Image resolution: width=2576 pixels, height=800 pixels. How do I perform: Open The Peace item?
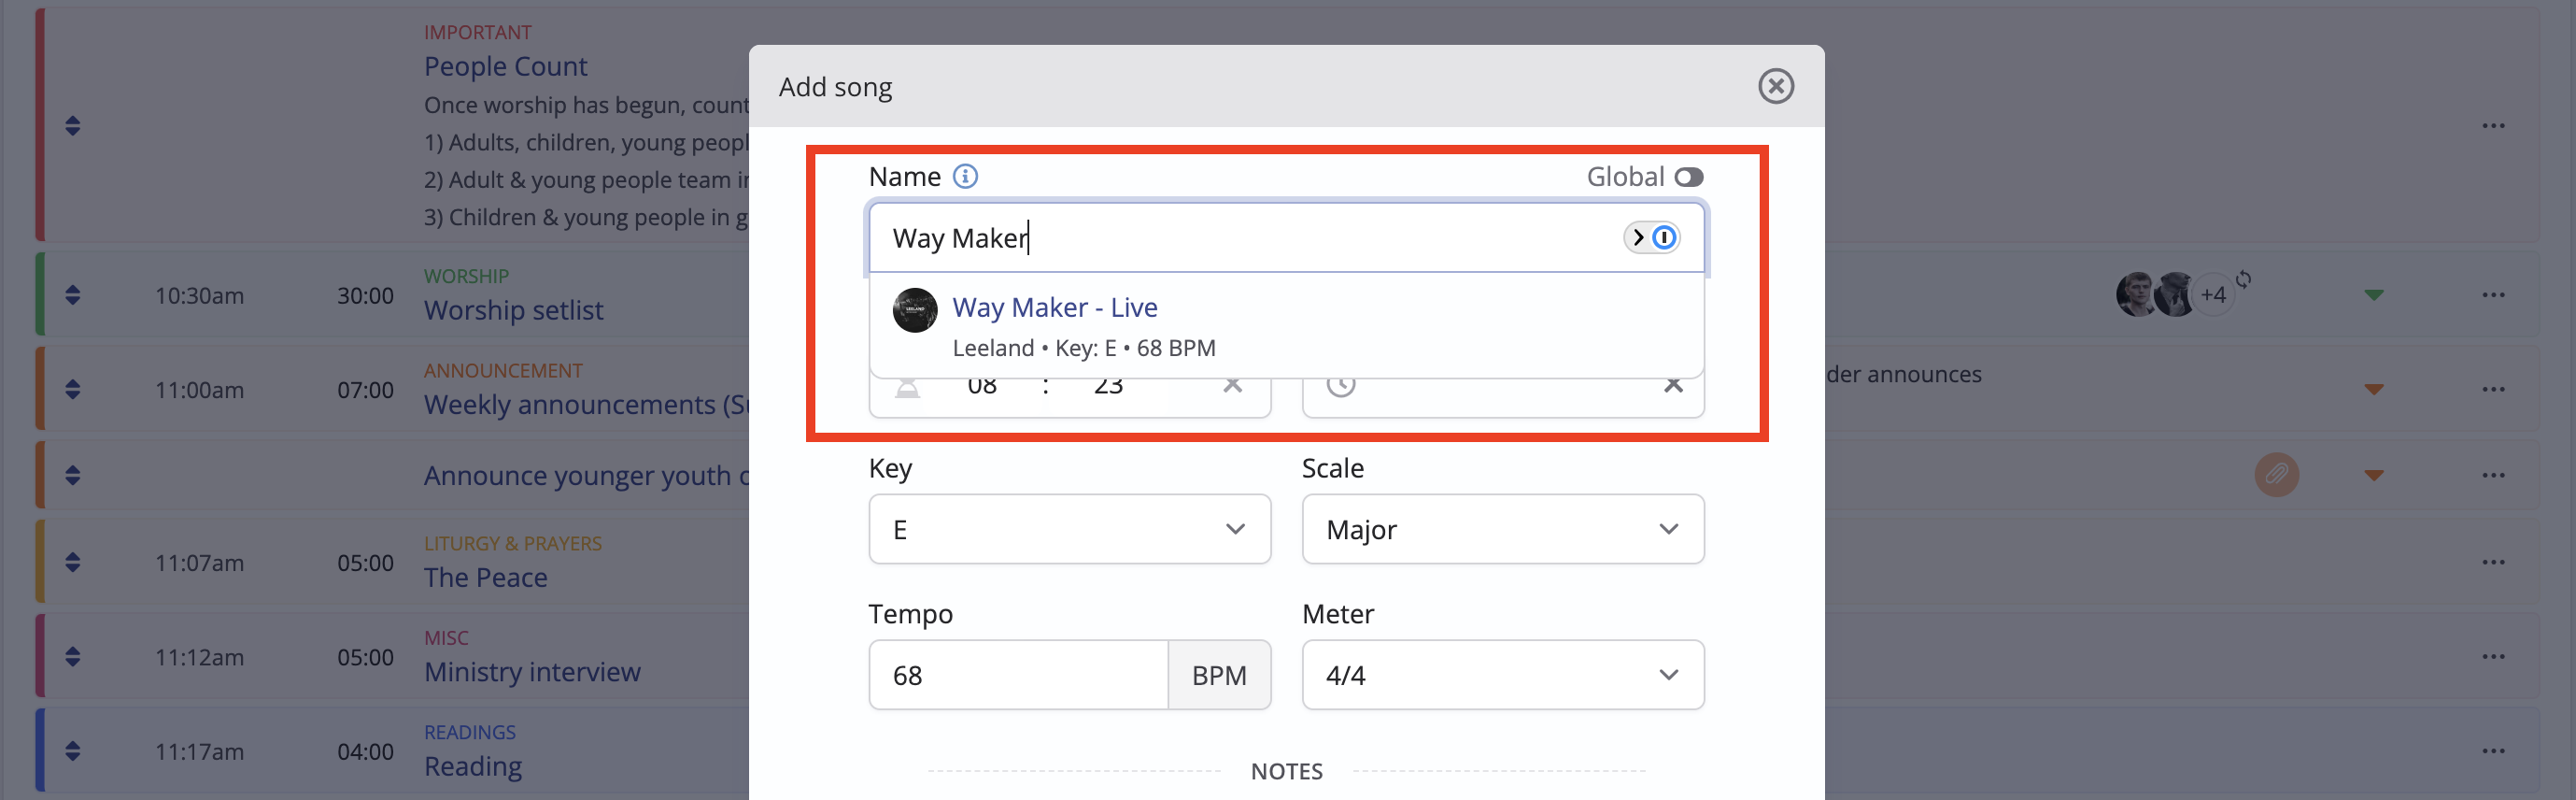pyautogui.click(x=485, y=578)
